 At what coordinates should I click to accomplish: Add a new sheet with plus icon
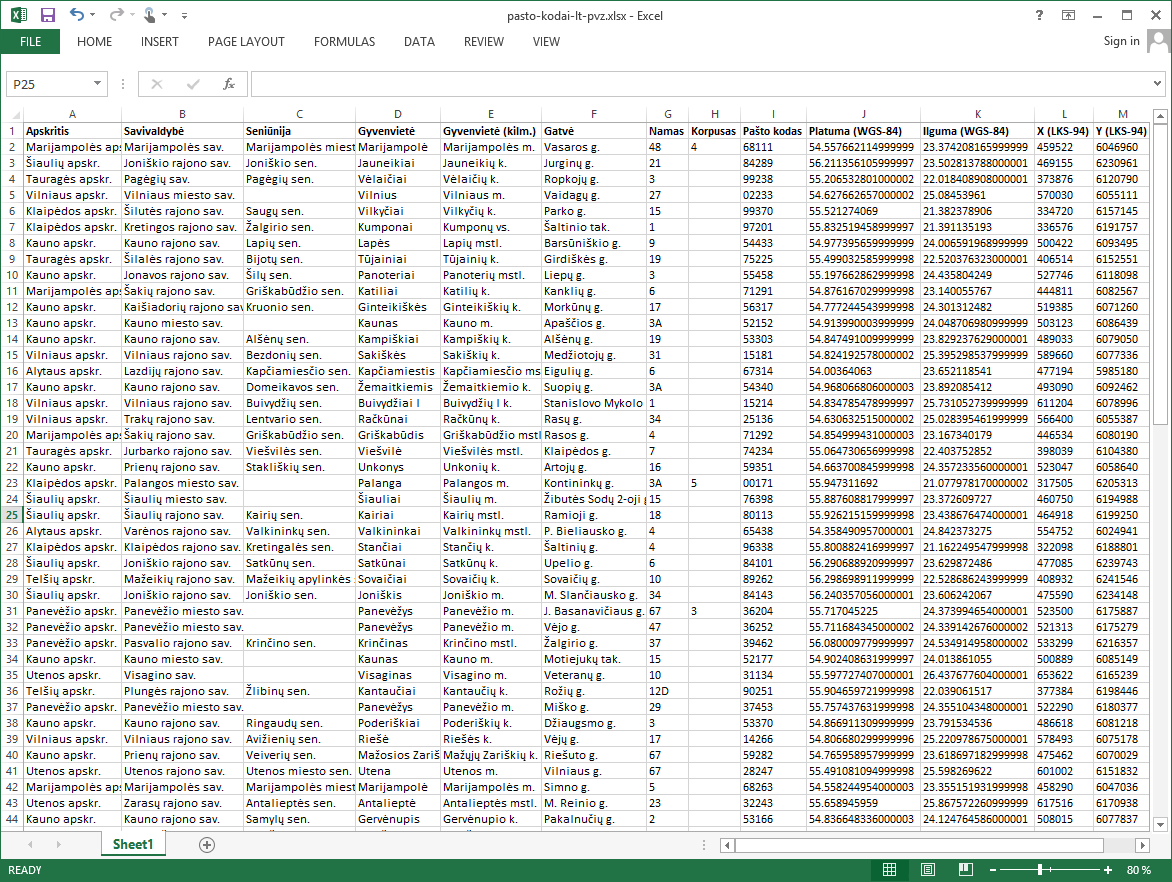207,845
